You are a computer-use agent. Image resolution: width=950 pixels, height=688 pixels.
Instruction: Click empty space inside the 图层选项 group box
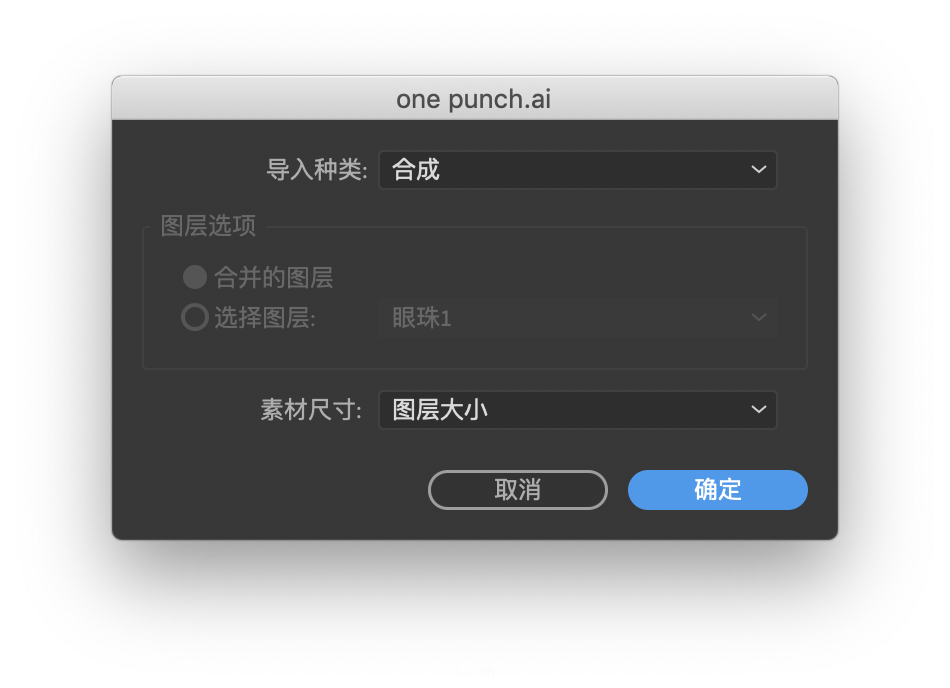click(545, 266)
